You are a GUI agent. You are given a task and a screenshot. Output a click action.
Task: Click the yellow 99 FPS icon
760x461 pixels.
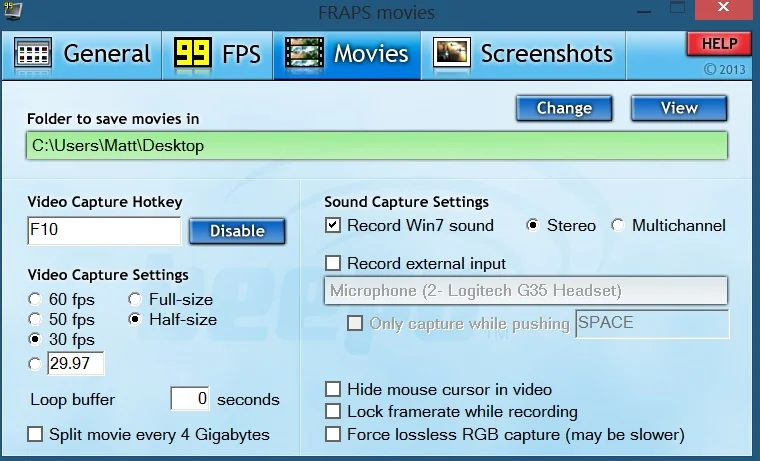coord(192,52)
